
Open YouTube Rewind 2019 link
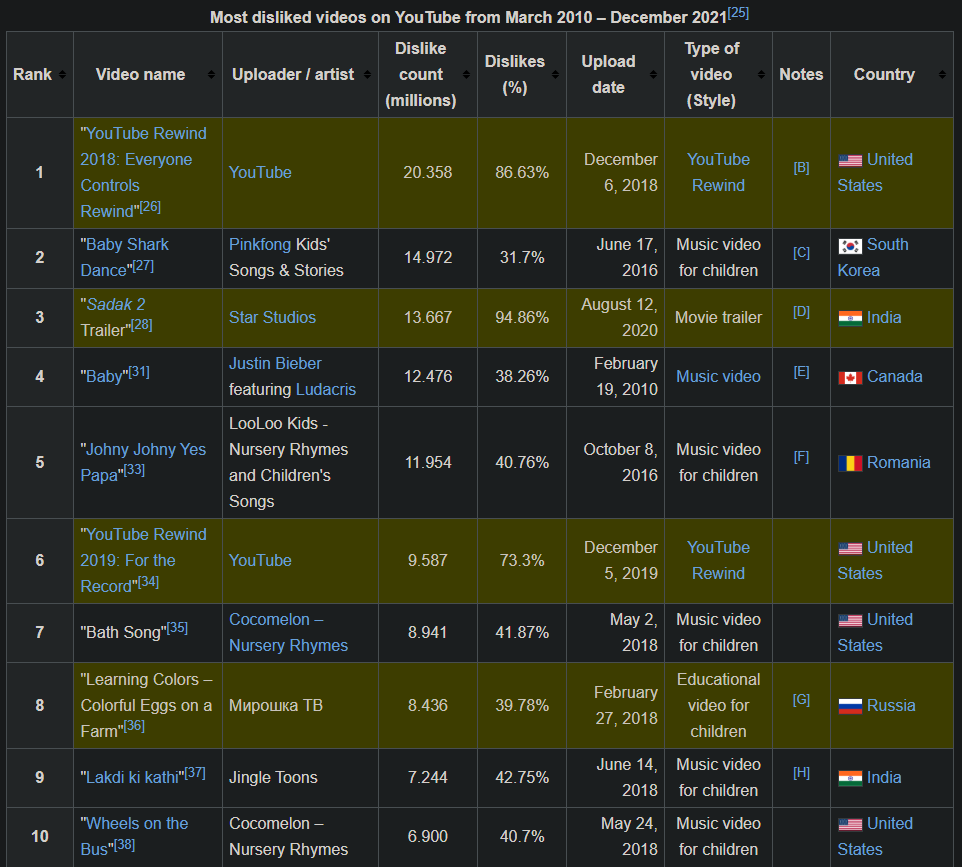[x=144, y=560]
